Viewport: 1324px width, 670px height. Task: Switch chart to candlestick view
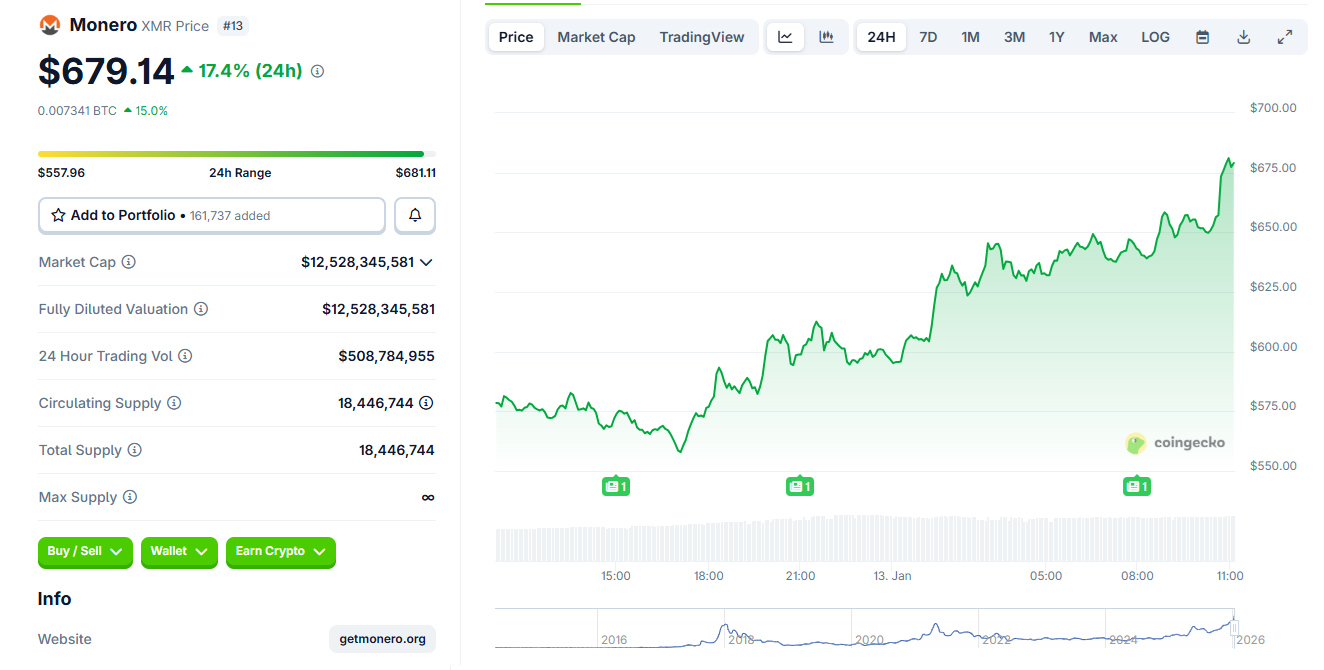point(827,36)
